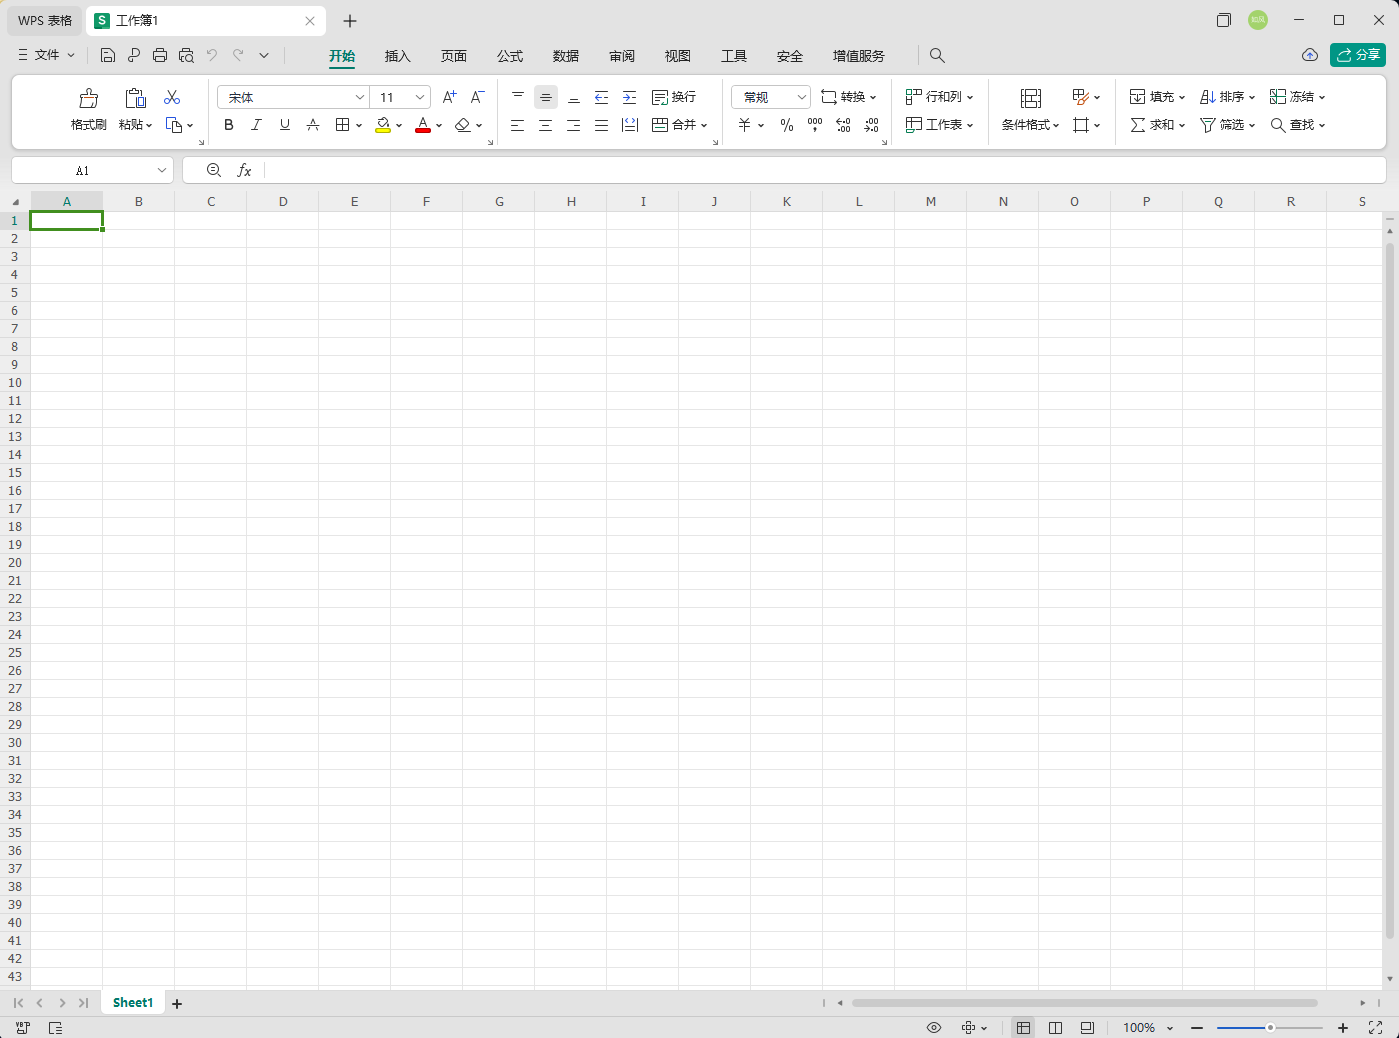Expand the Freeze (冻结) dropdown
Image resolution: width=1399 pixels, height=1038 pixels.
coord(1322,97)
